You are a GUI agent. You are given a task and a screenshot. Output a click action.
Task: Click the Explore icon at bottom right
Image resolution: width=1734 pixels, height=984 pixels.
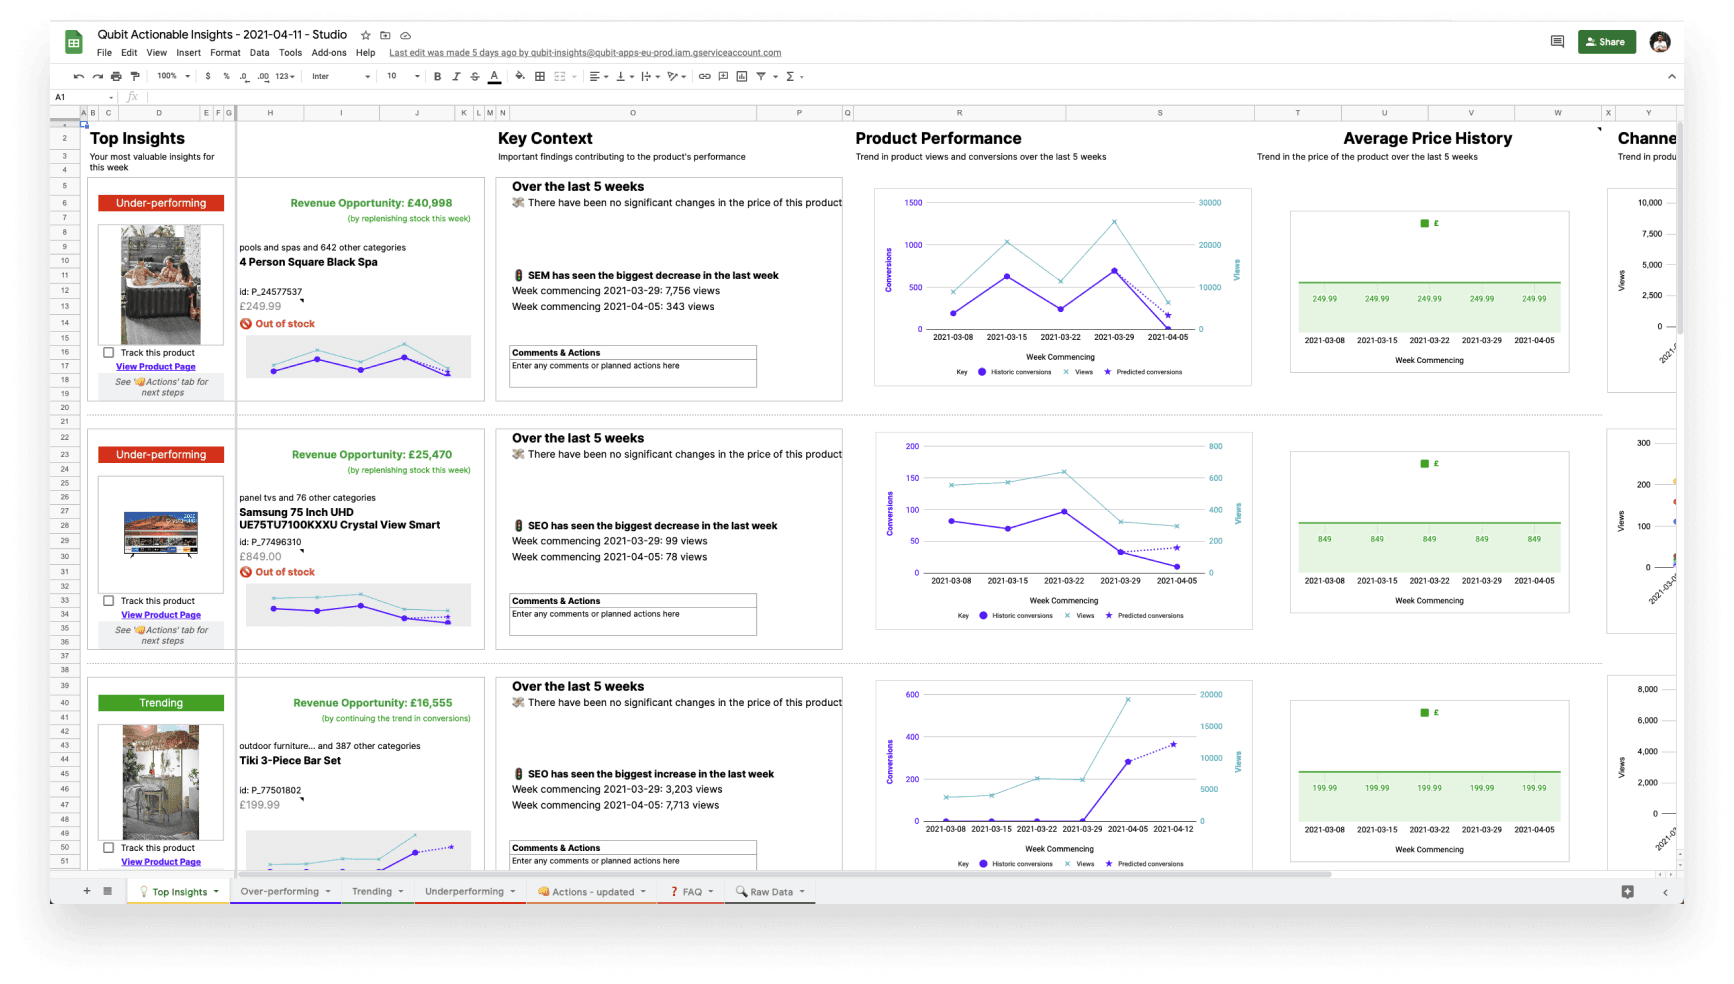pos(1627,892)
